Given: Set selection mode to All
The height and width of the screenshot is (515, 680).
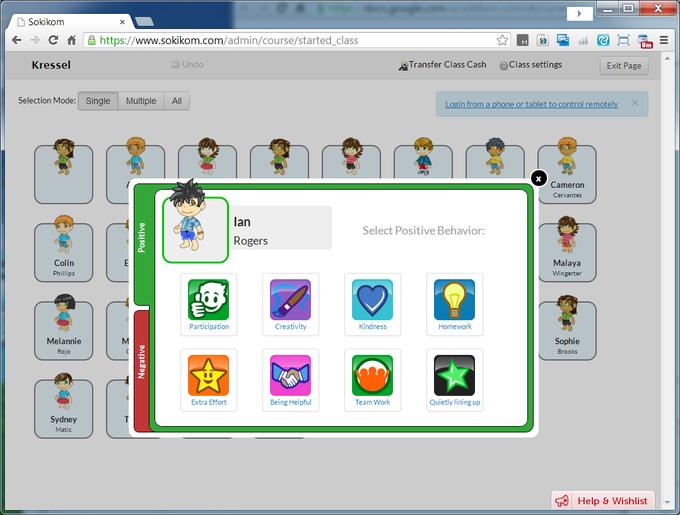Looking at the screenshot, I should [x=177, y=101].
